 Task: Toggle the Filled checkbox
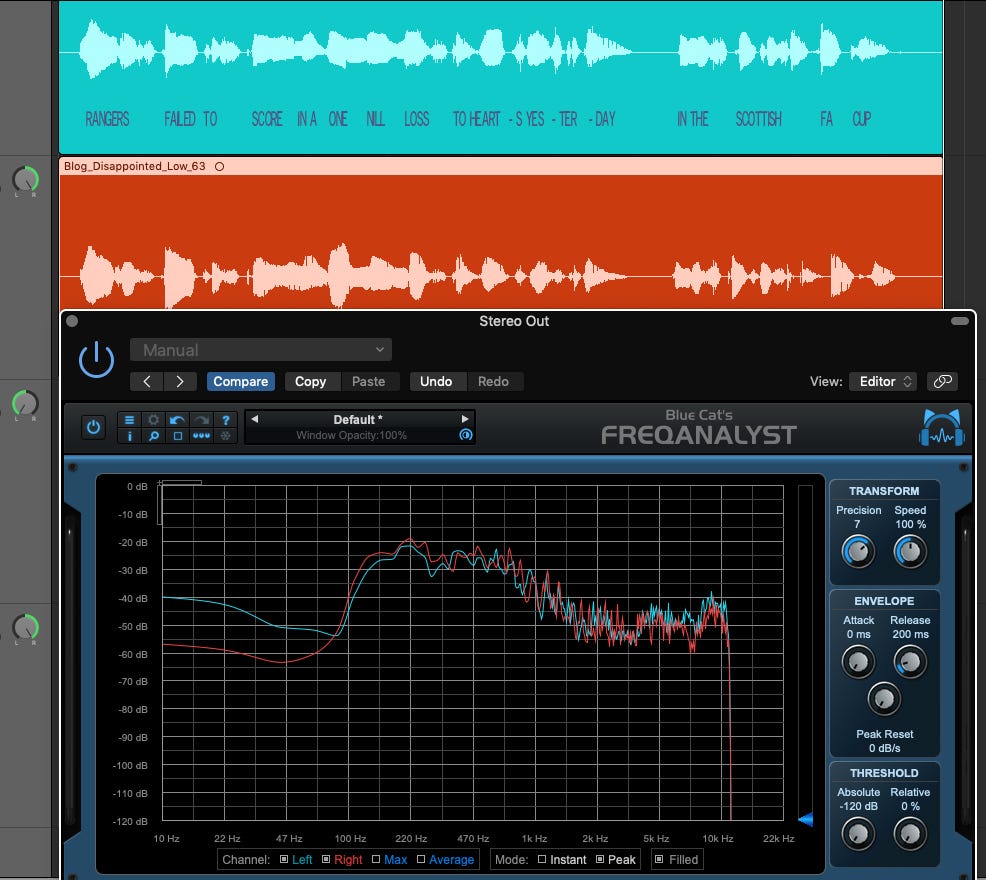click(659, 859)
